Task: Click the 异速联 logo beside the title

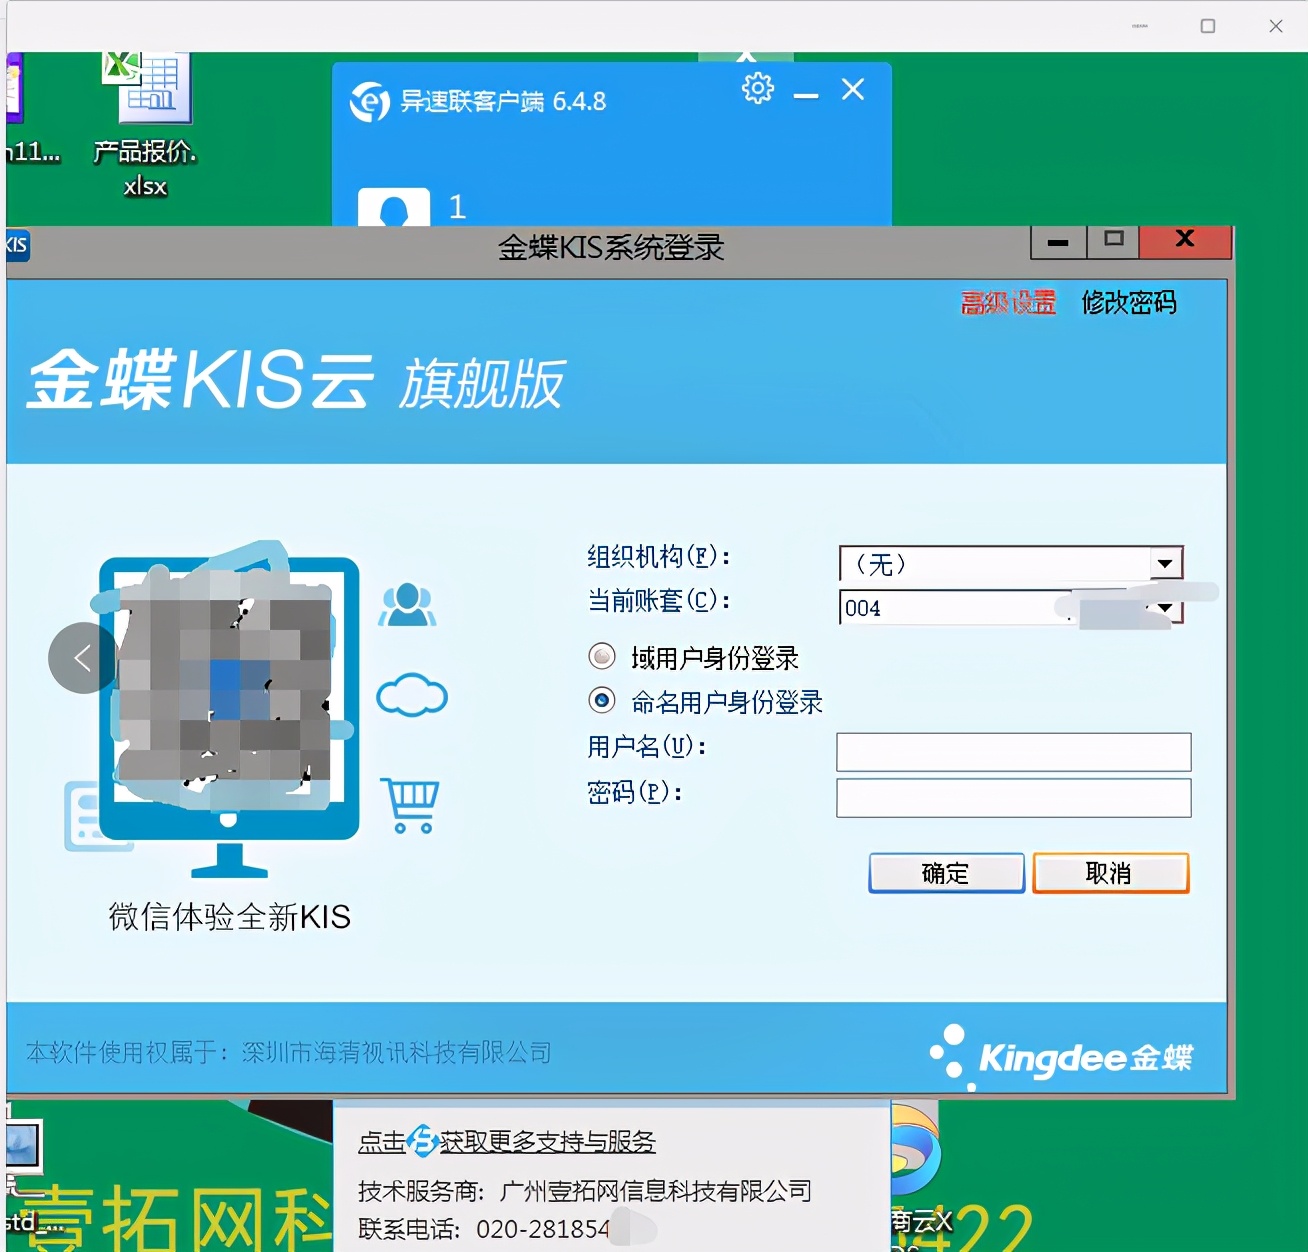Action: pos(369,101)
